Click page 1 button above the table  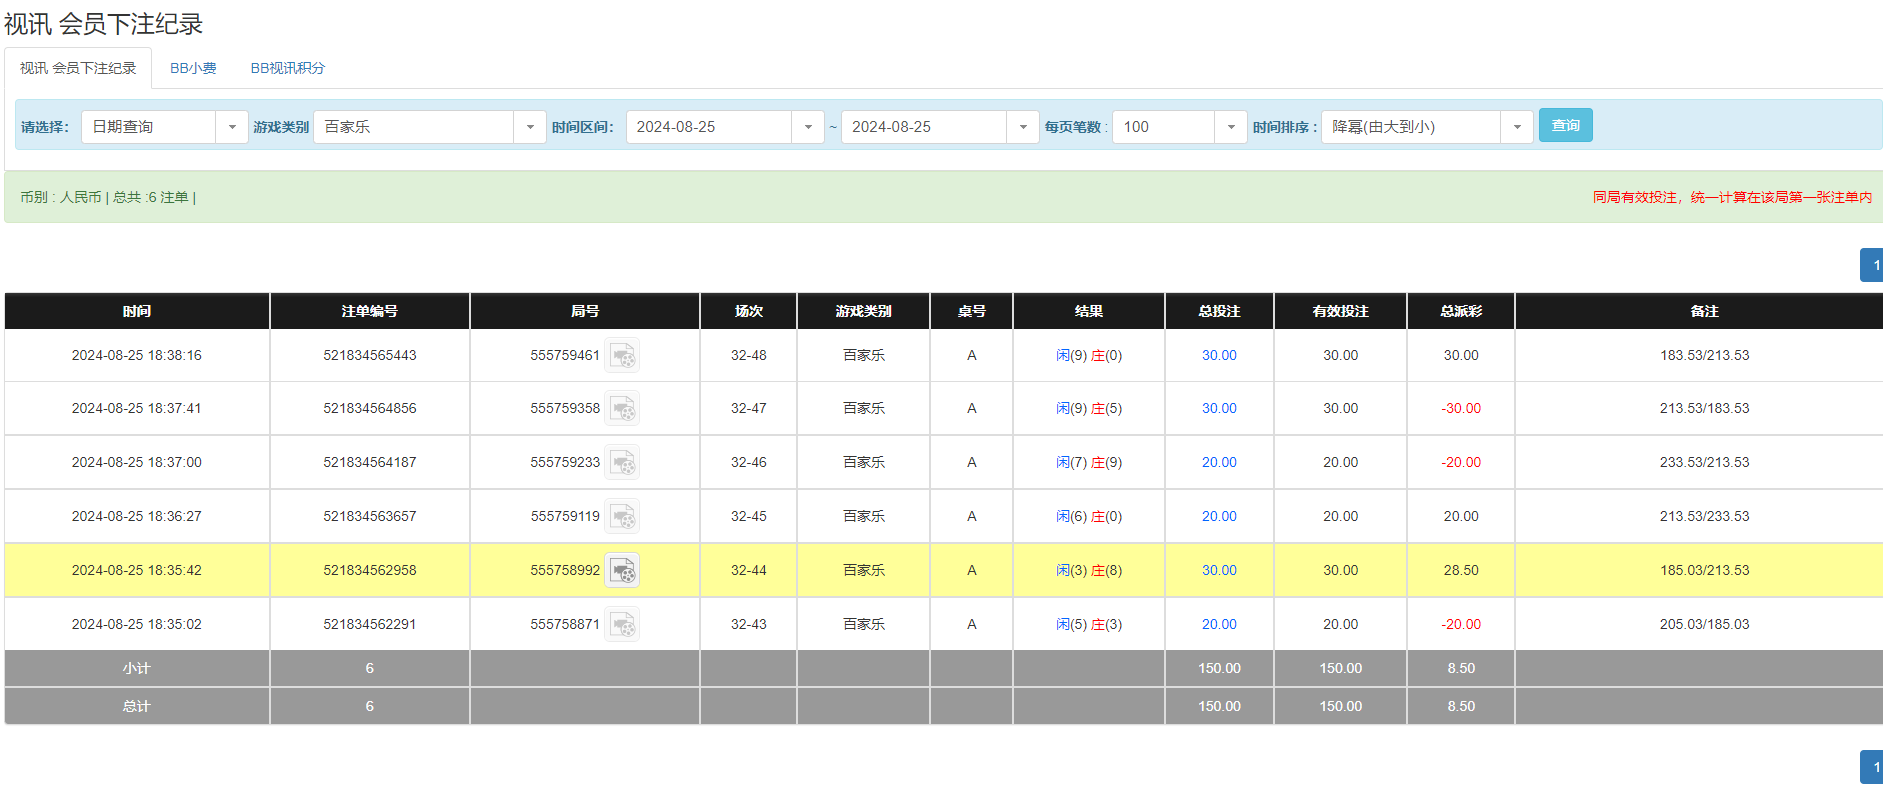1873,265
